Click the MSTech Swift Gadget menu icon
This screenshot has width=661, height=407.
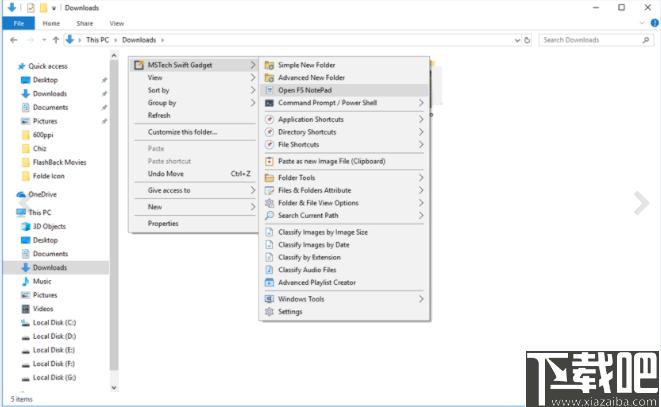(x=139, y=65)
